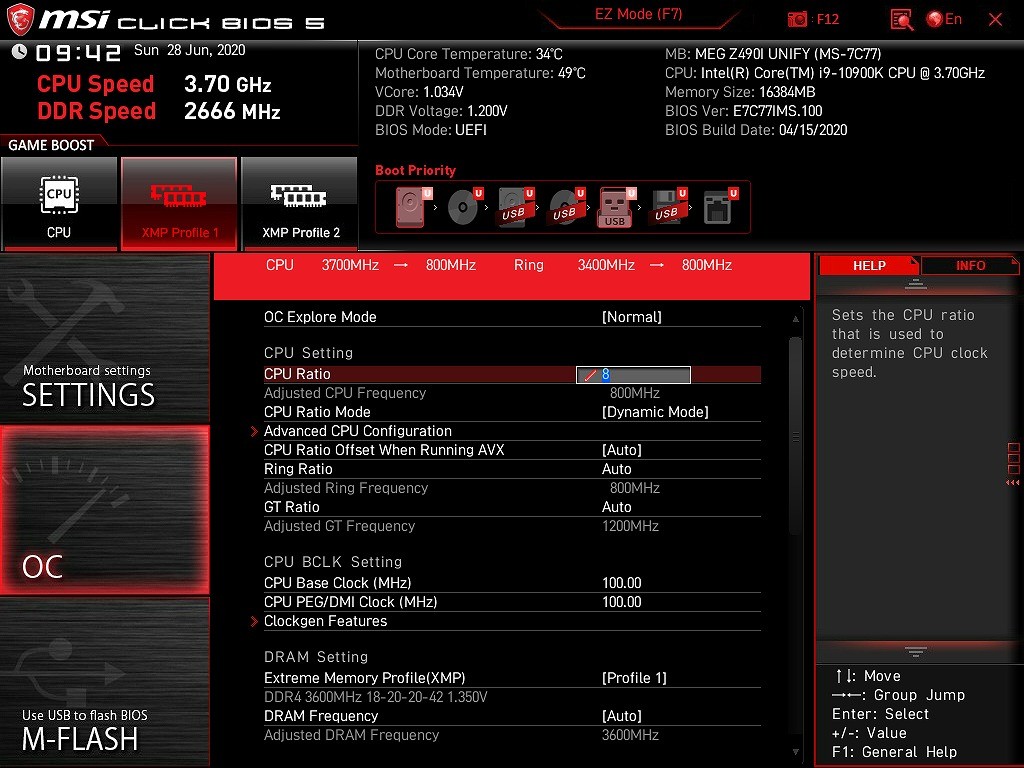Screen dimensions: 1024x768
Task: Select the USB floppy boot device icon
Action: (x=666, y=208)
